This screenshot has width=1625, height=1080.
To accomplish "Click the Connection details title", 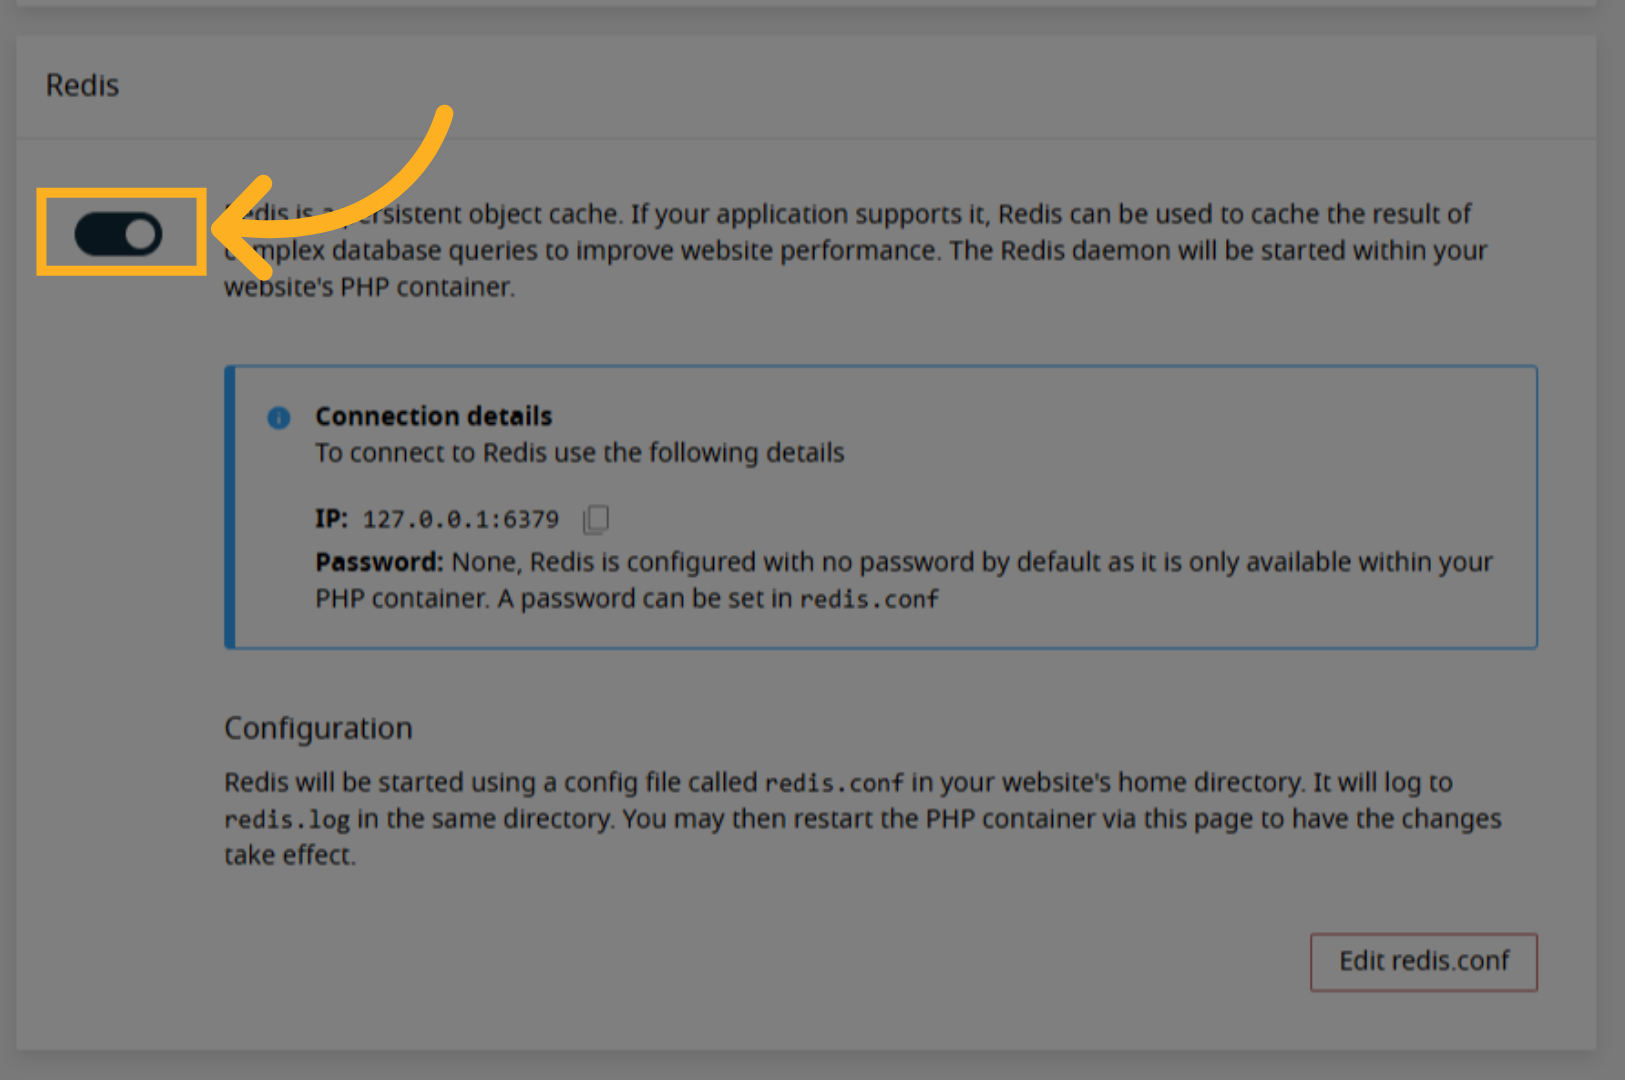I will click(434, 416).
